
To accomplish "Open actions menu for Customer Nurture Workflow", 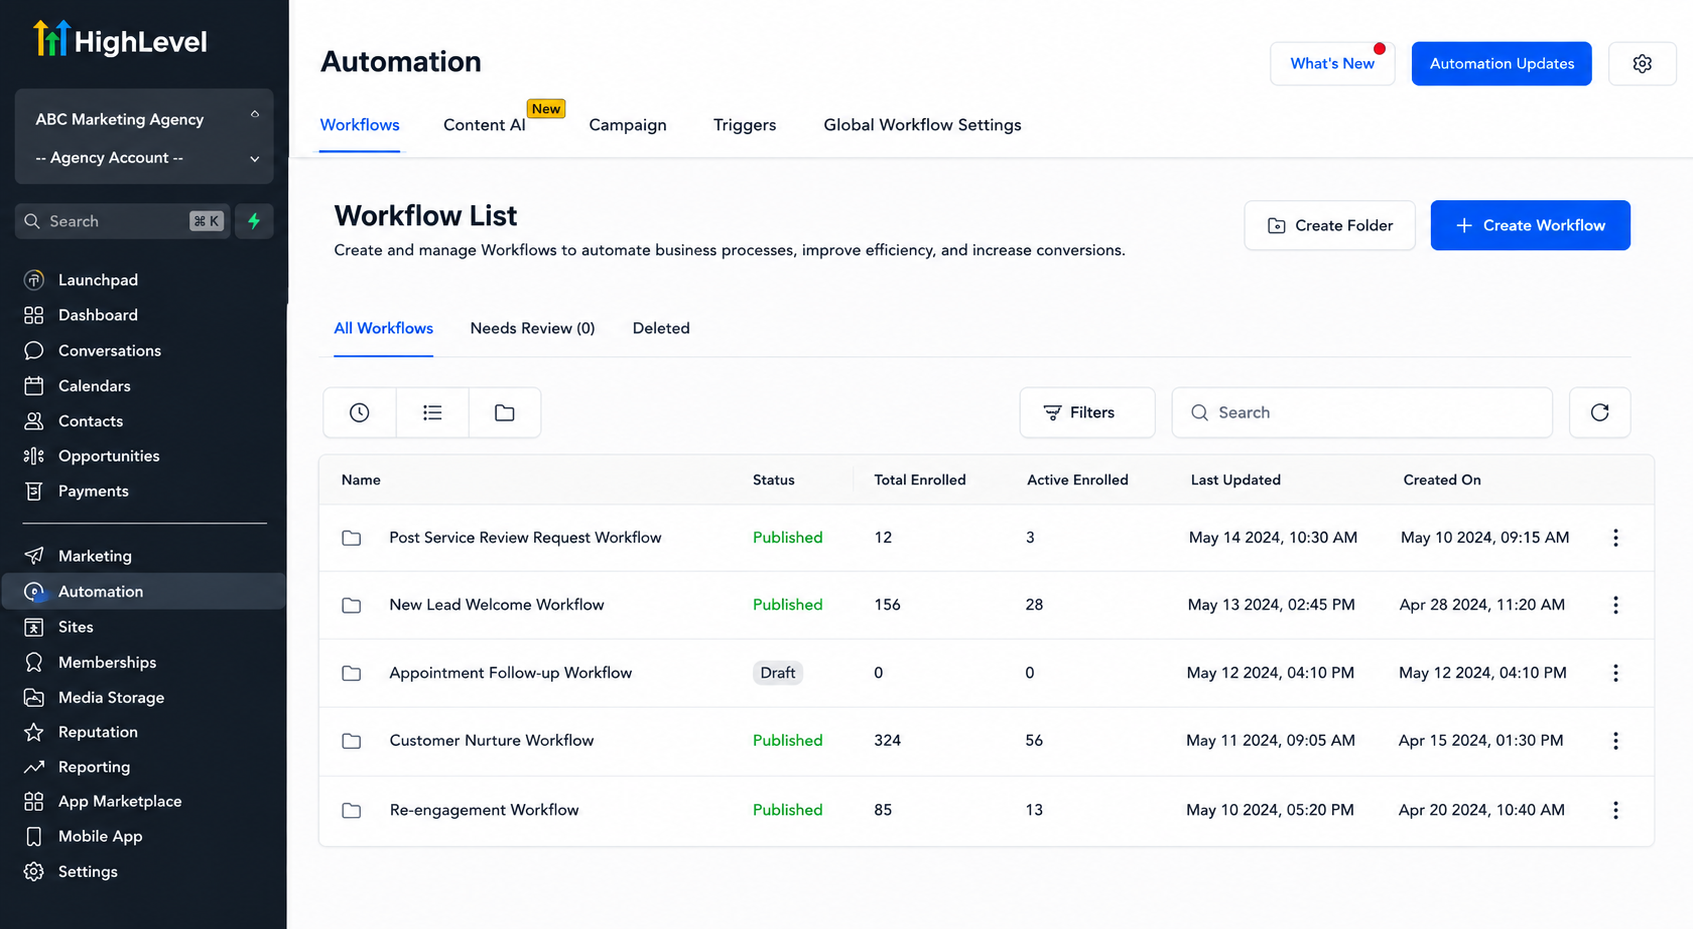I will pyautogui.click(x=1615, y=741).
